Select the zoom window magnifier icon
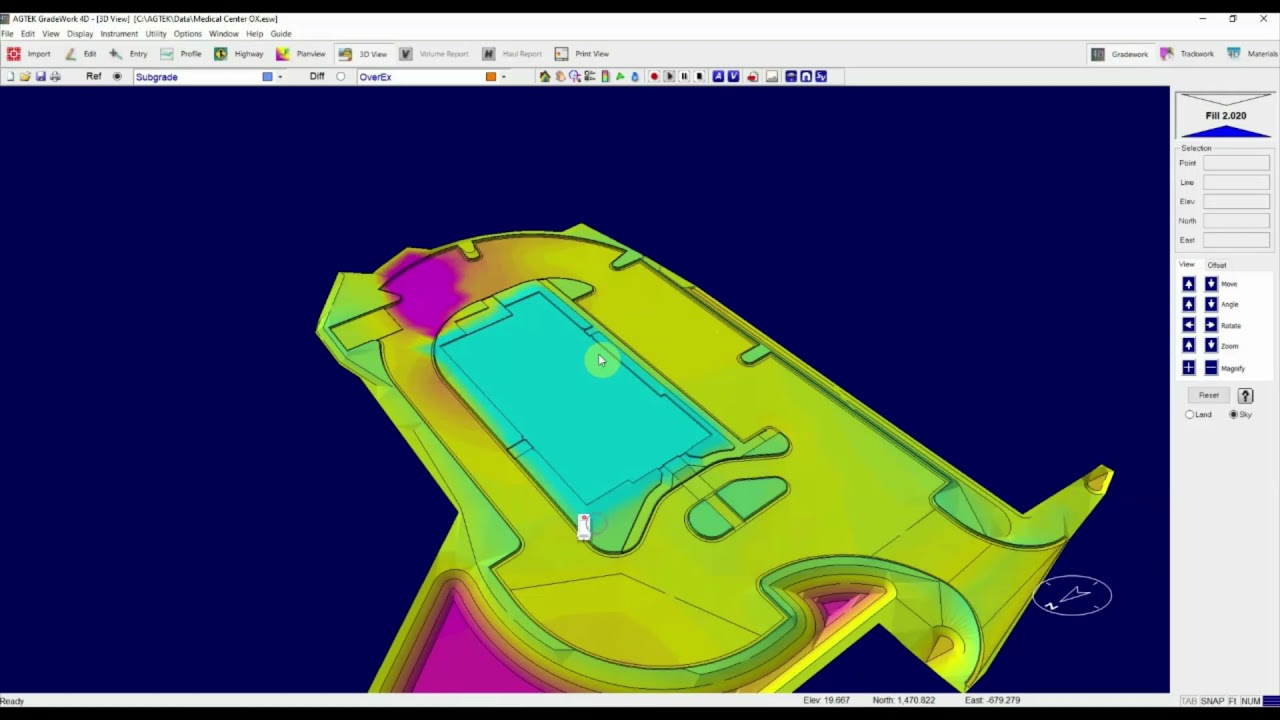Viewport: 1280px width, 720px height. click(575, 77)
